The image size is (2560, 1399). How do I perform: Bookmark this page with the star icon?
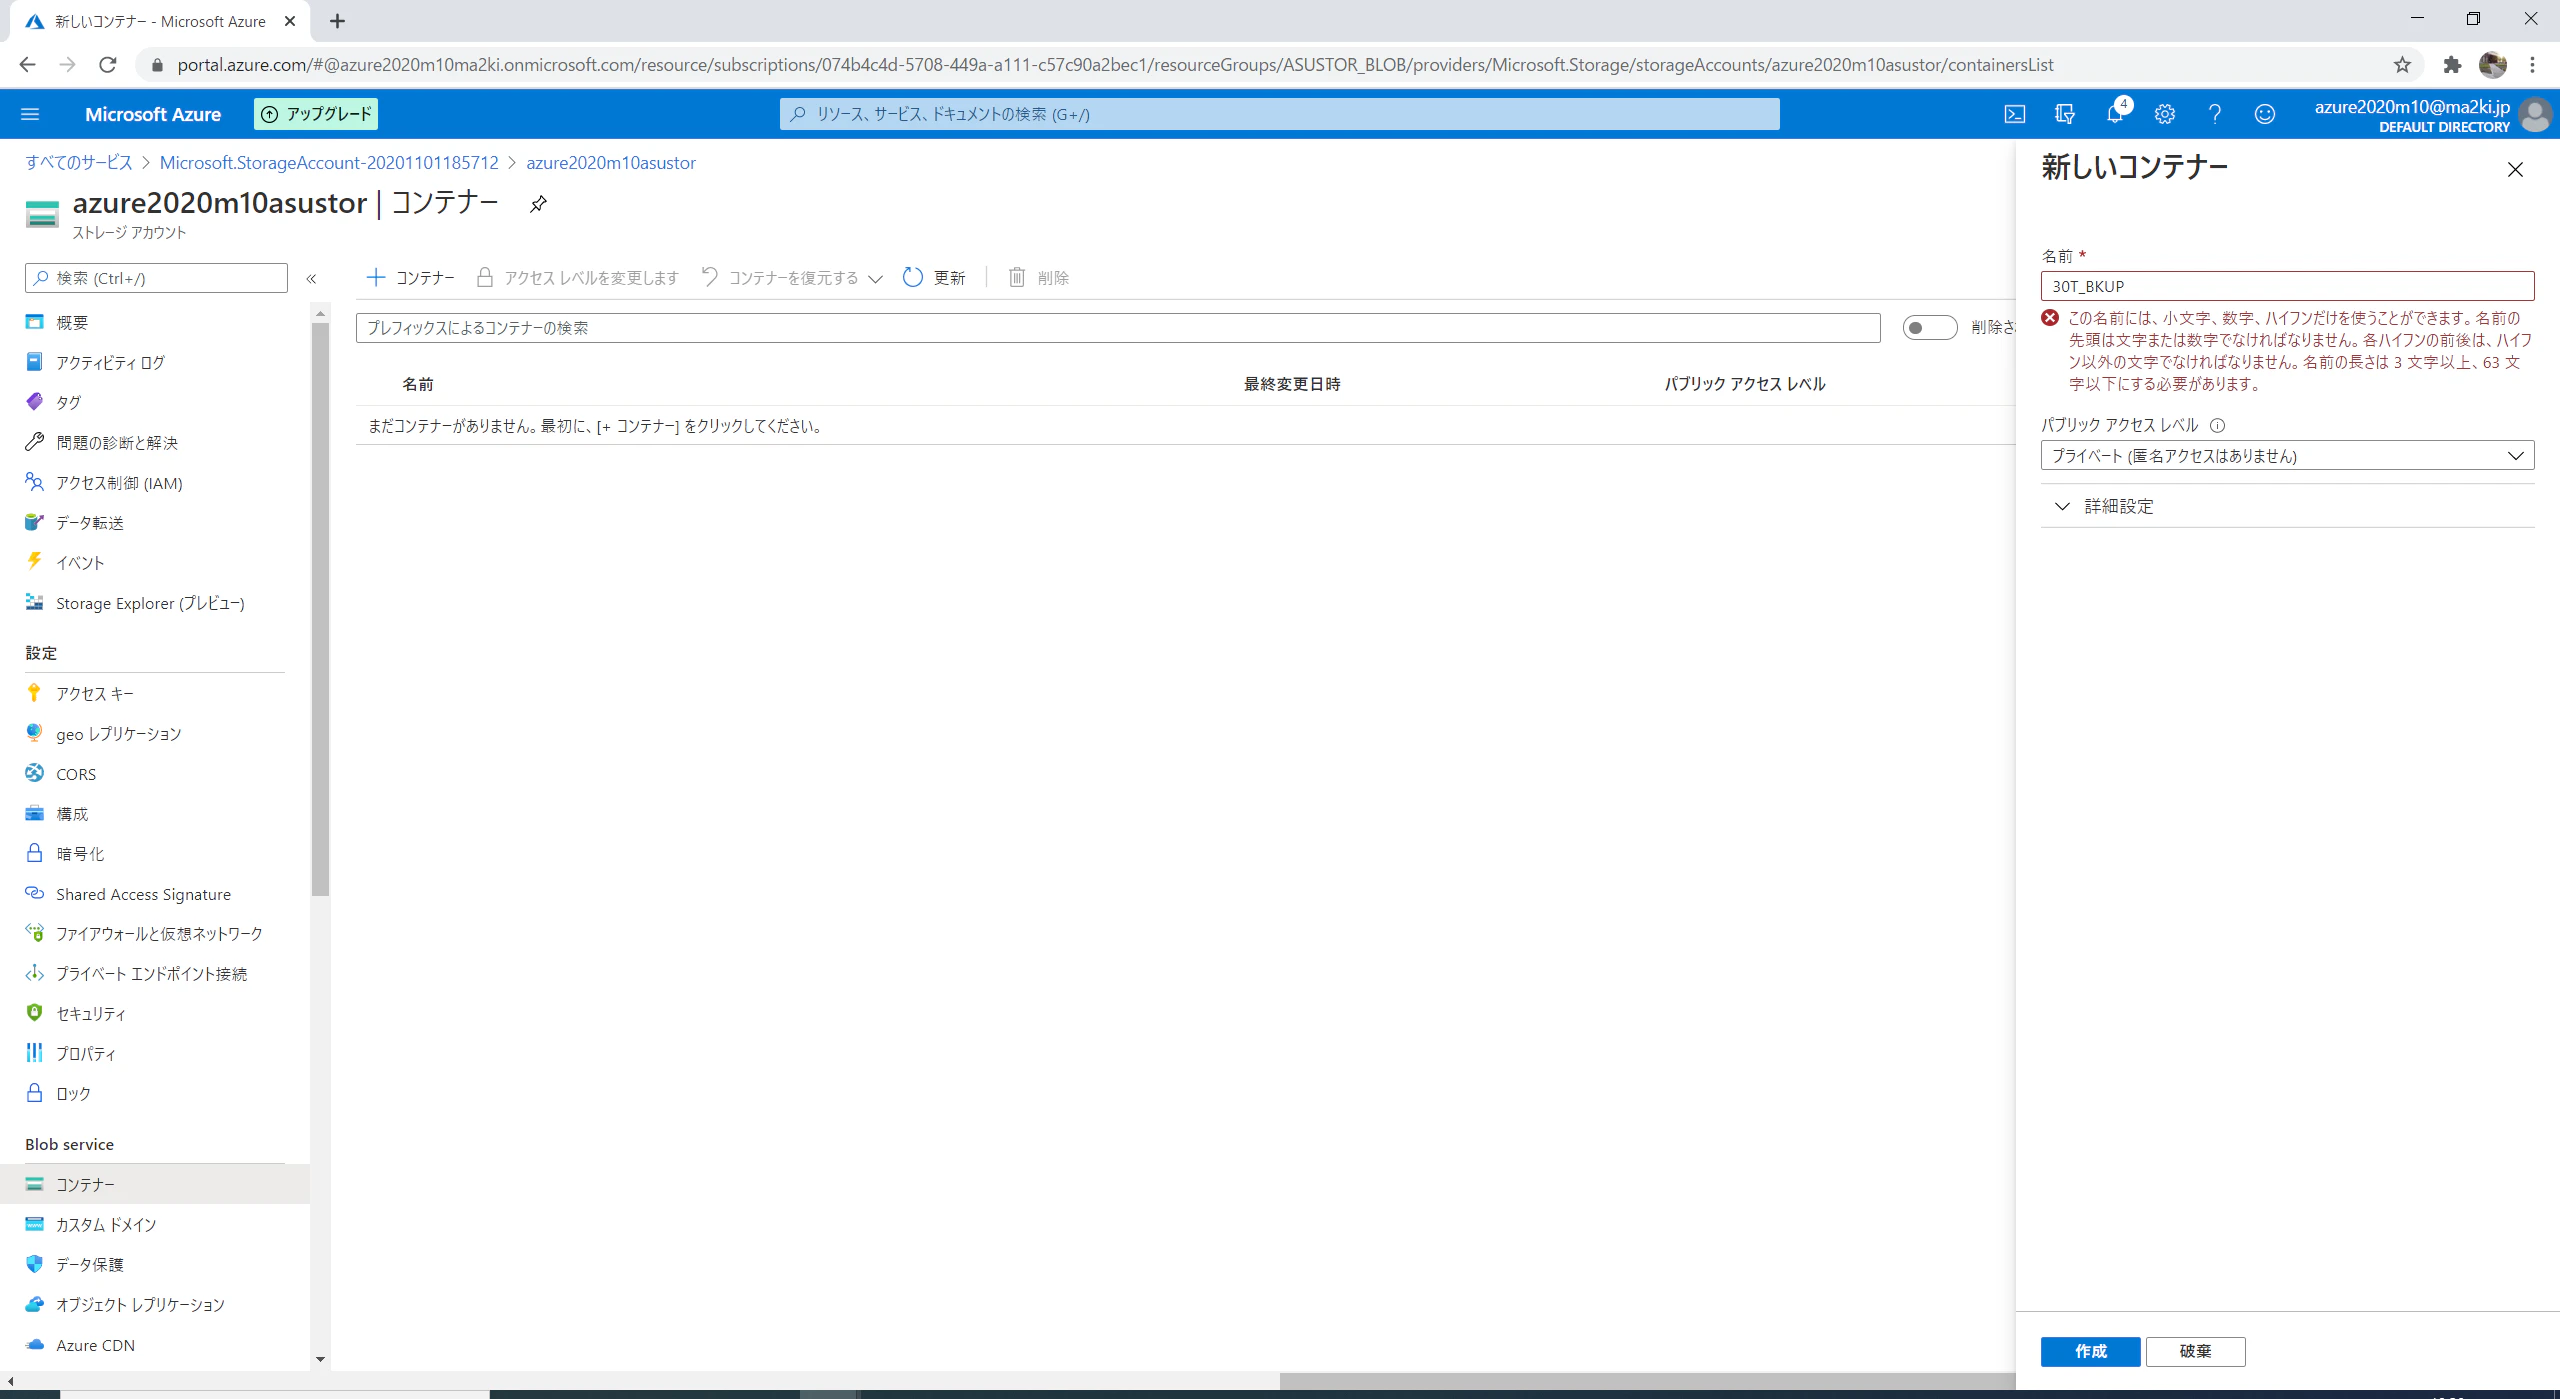[x=2402, y=65]
